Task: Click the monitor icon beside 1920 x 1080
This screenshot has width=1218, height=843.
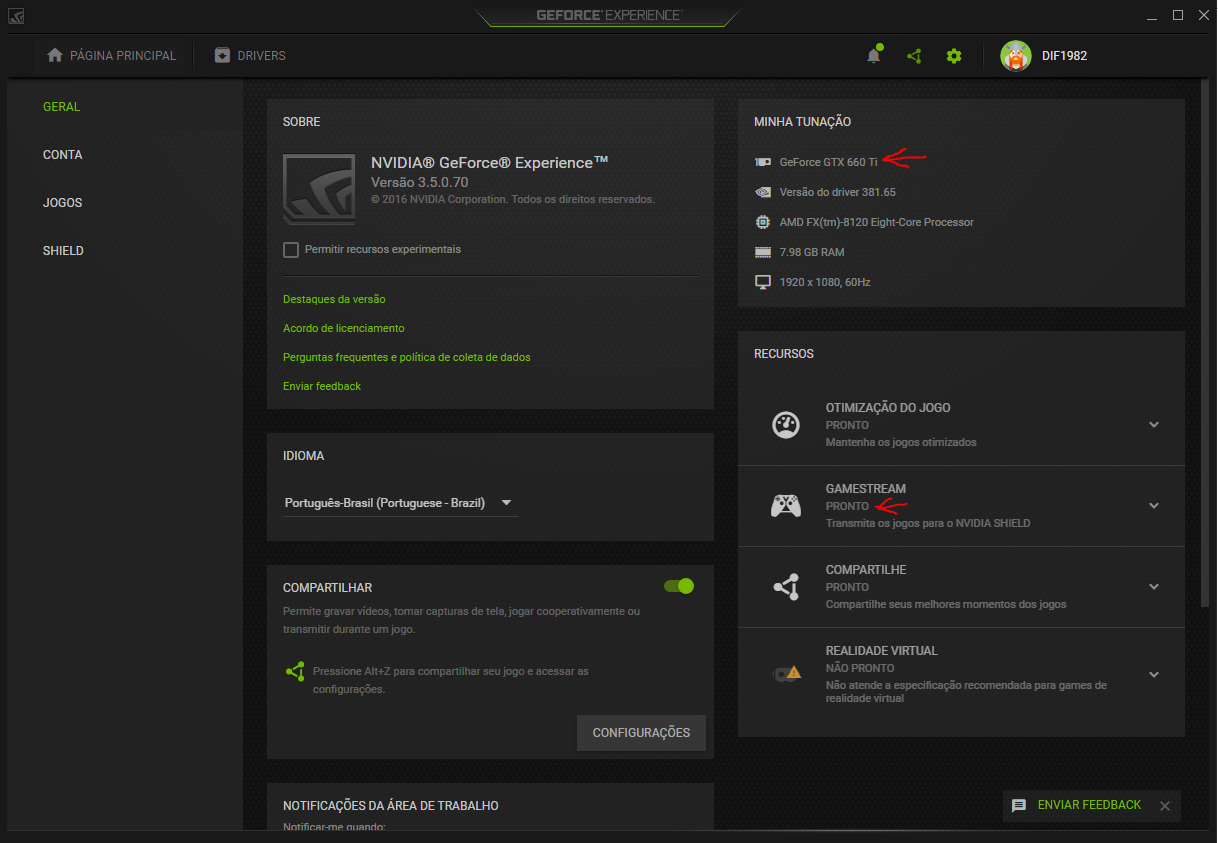Action: 762,282
